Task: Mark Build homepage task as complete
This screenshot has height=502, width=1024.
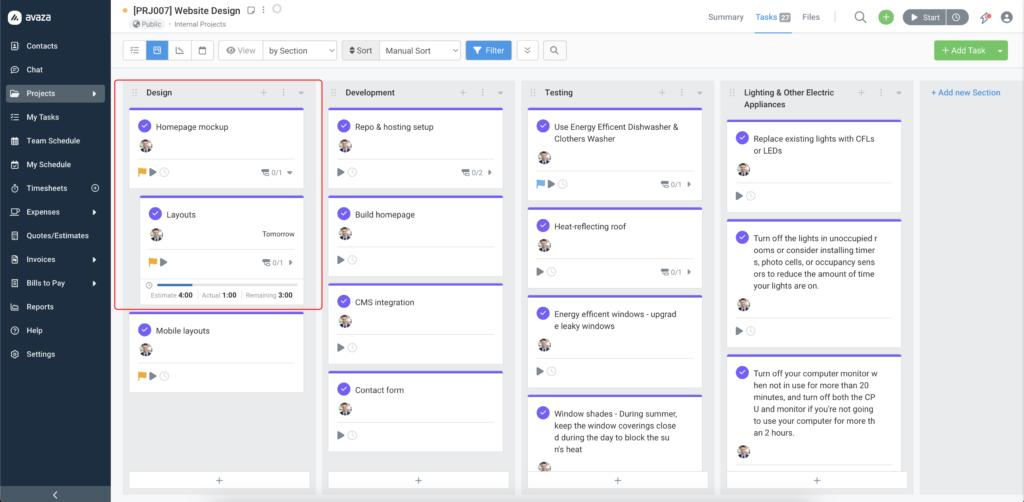Action: (344, 214)
